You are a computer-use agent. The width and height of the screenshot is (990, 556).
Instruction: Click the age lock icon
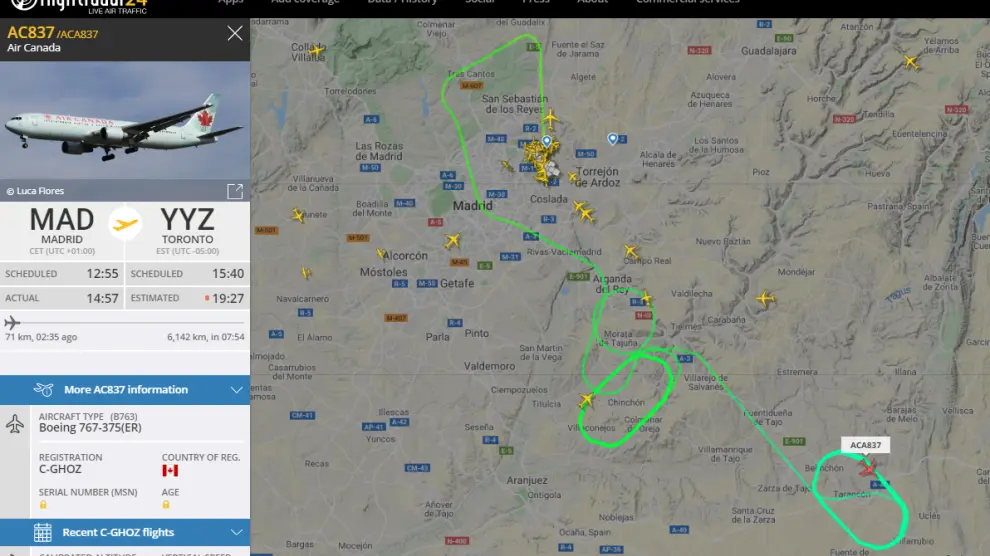(165, 505)
